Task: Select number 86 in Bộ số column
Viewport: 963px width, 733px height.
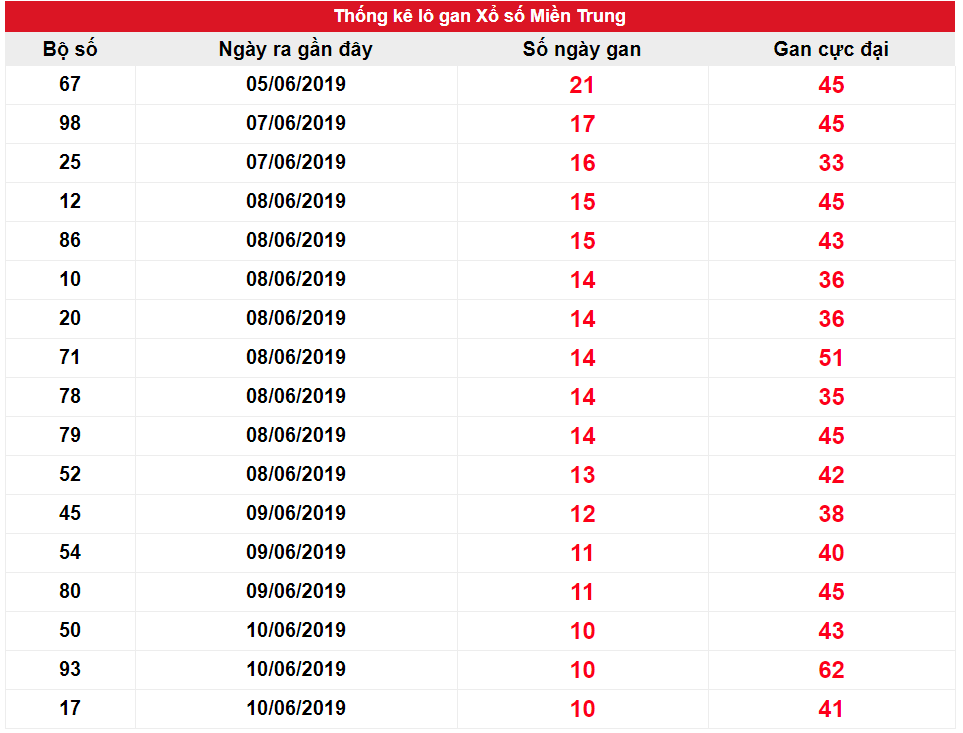Action: coord(70,240)
